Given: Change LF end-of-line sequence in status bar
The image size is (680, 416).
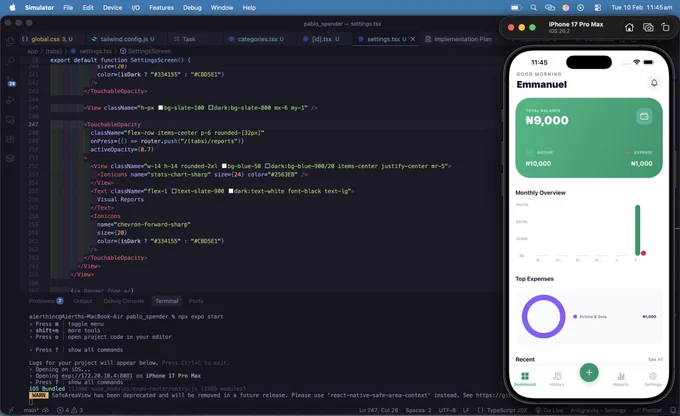Looking at the screenshot, I should click(466, 410).
